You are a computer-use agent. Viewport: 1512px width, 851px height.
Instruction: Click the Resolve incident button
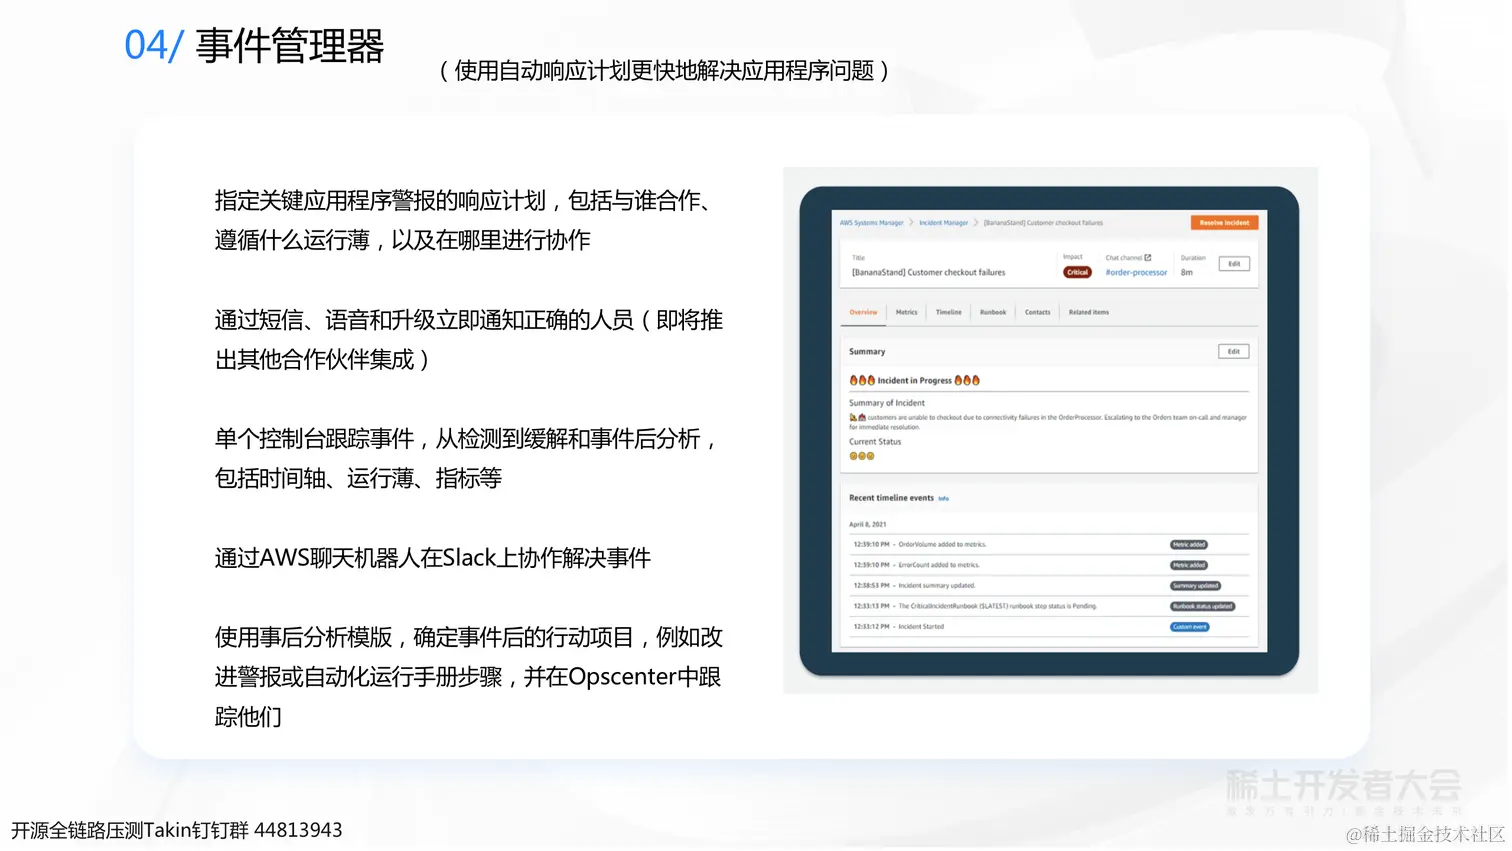(x=1224, y=223)
